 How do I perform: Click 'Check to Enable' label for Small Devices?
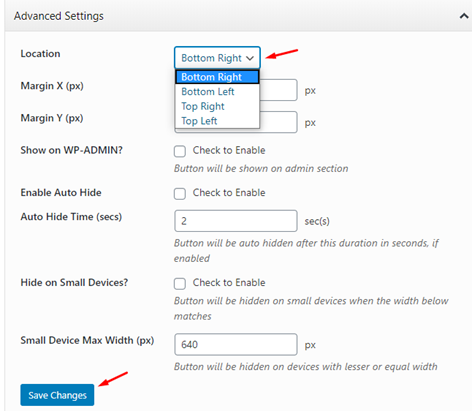pyautogui.click(x=229, y=283)
